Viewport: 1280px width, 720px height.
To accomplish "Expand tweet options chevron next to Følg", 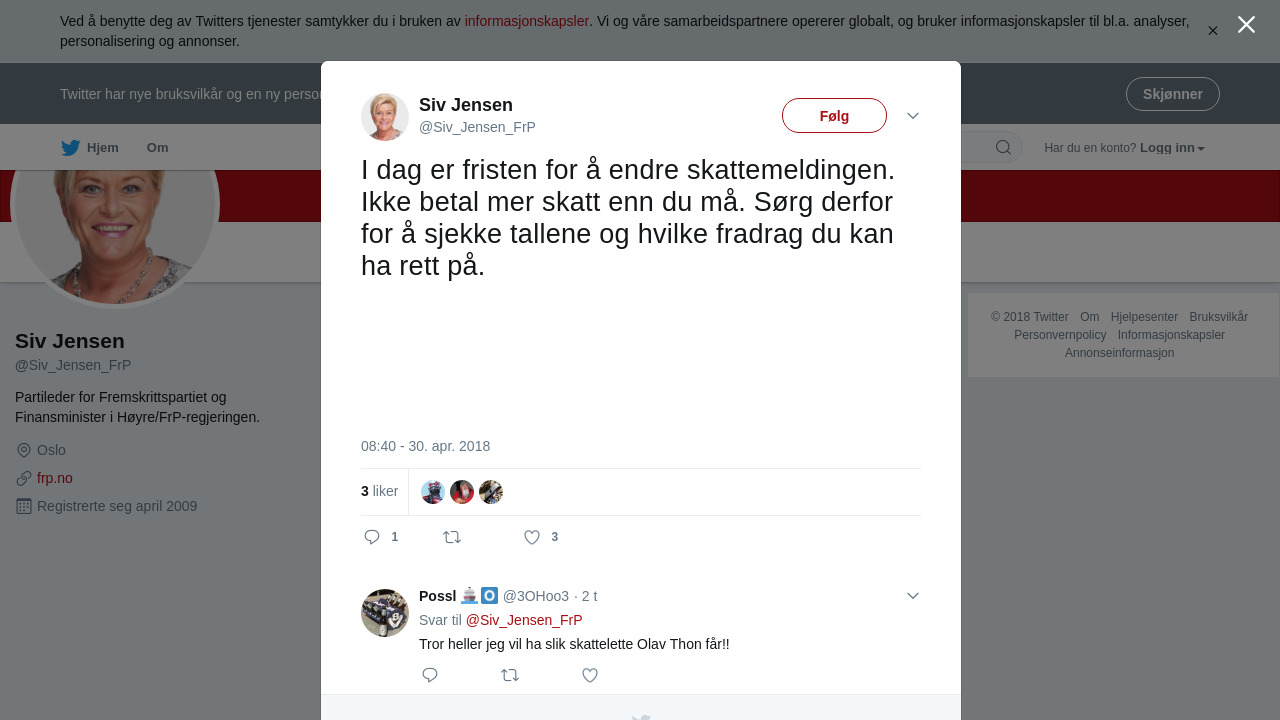I will click(913, 116).
